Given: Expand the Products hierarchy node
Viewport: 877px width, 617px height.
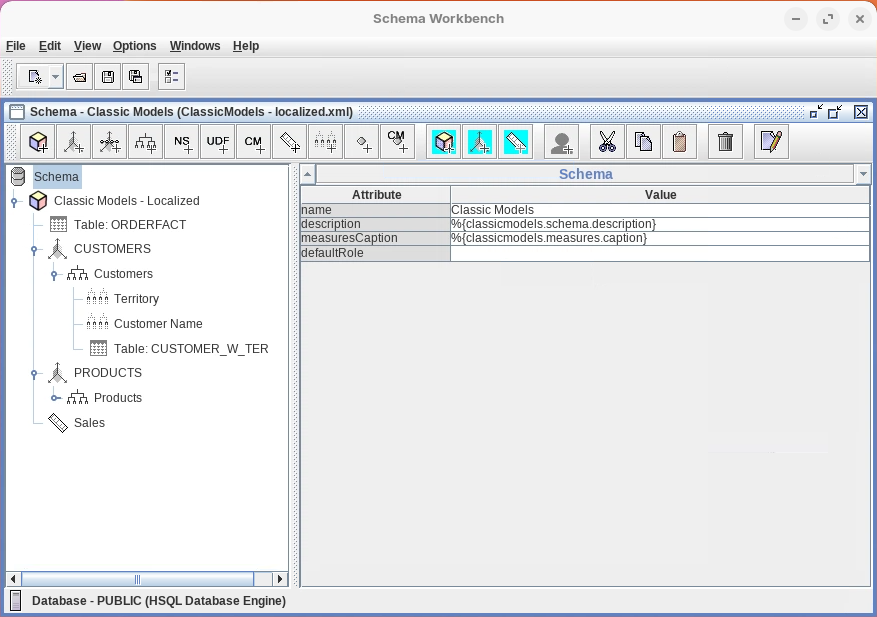Looking at the screenshot, I should [x=55, y=398].
